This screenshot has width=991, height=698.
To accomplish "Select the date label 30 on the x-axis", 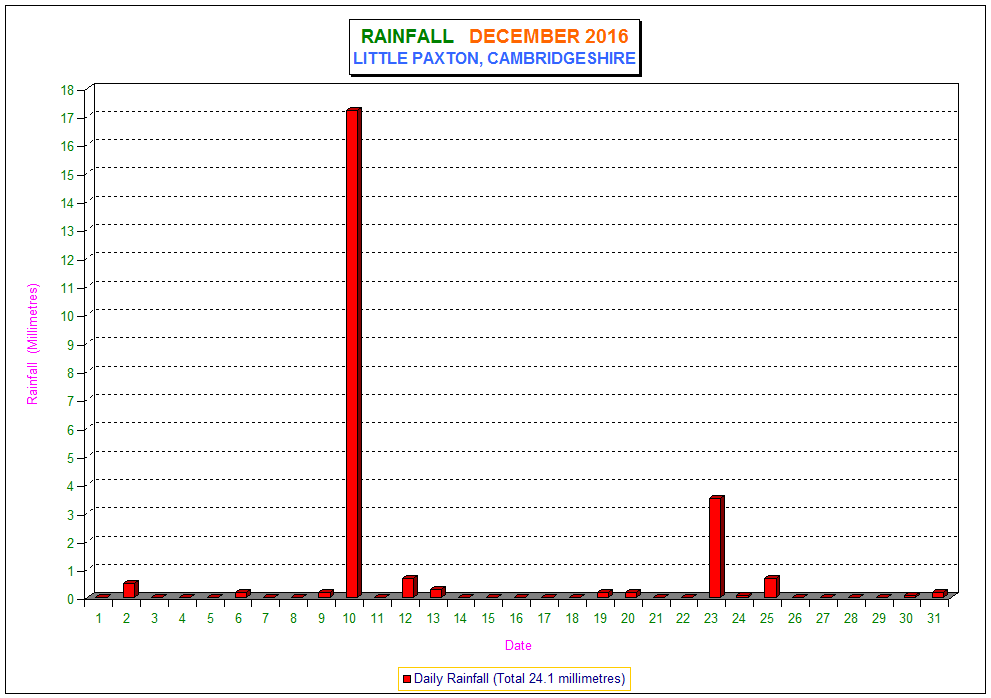I will (906, 618).
